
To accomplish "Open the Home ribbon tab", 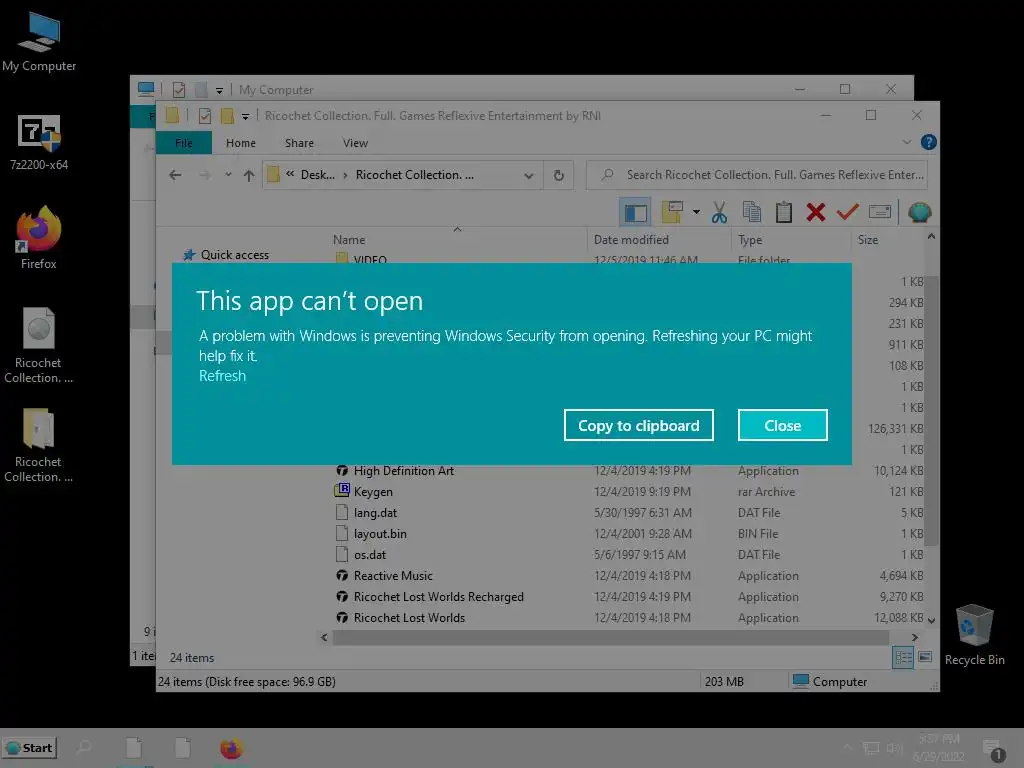I will [x=241, y=143].
